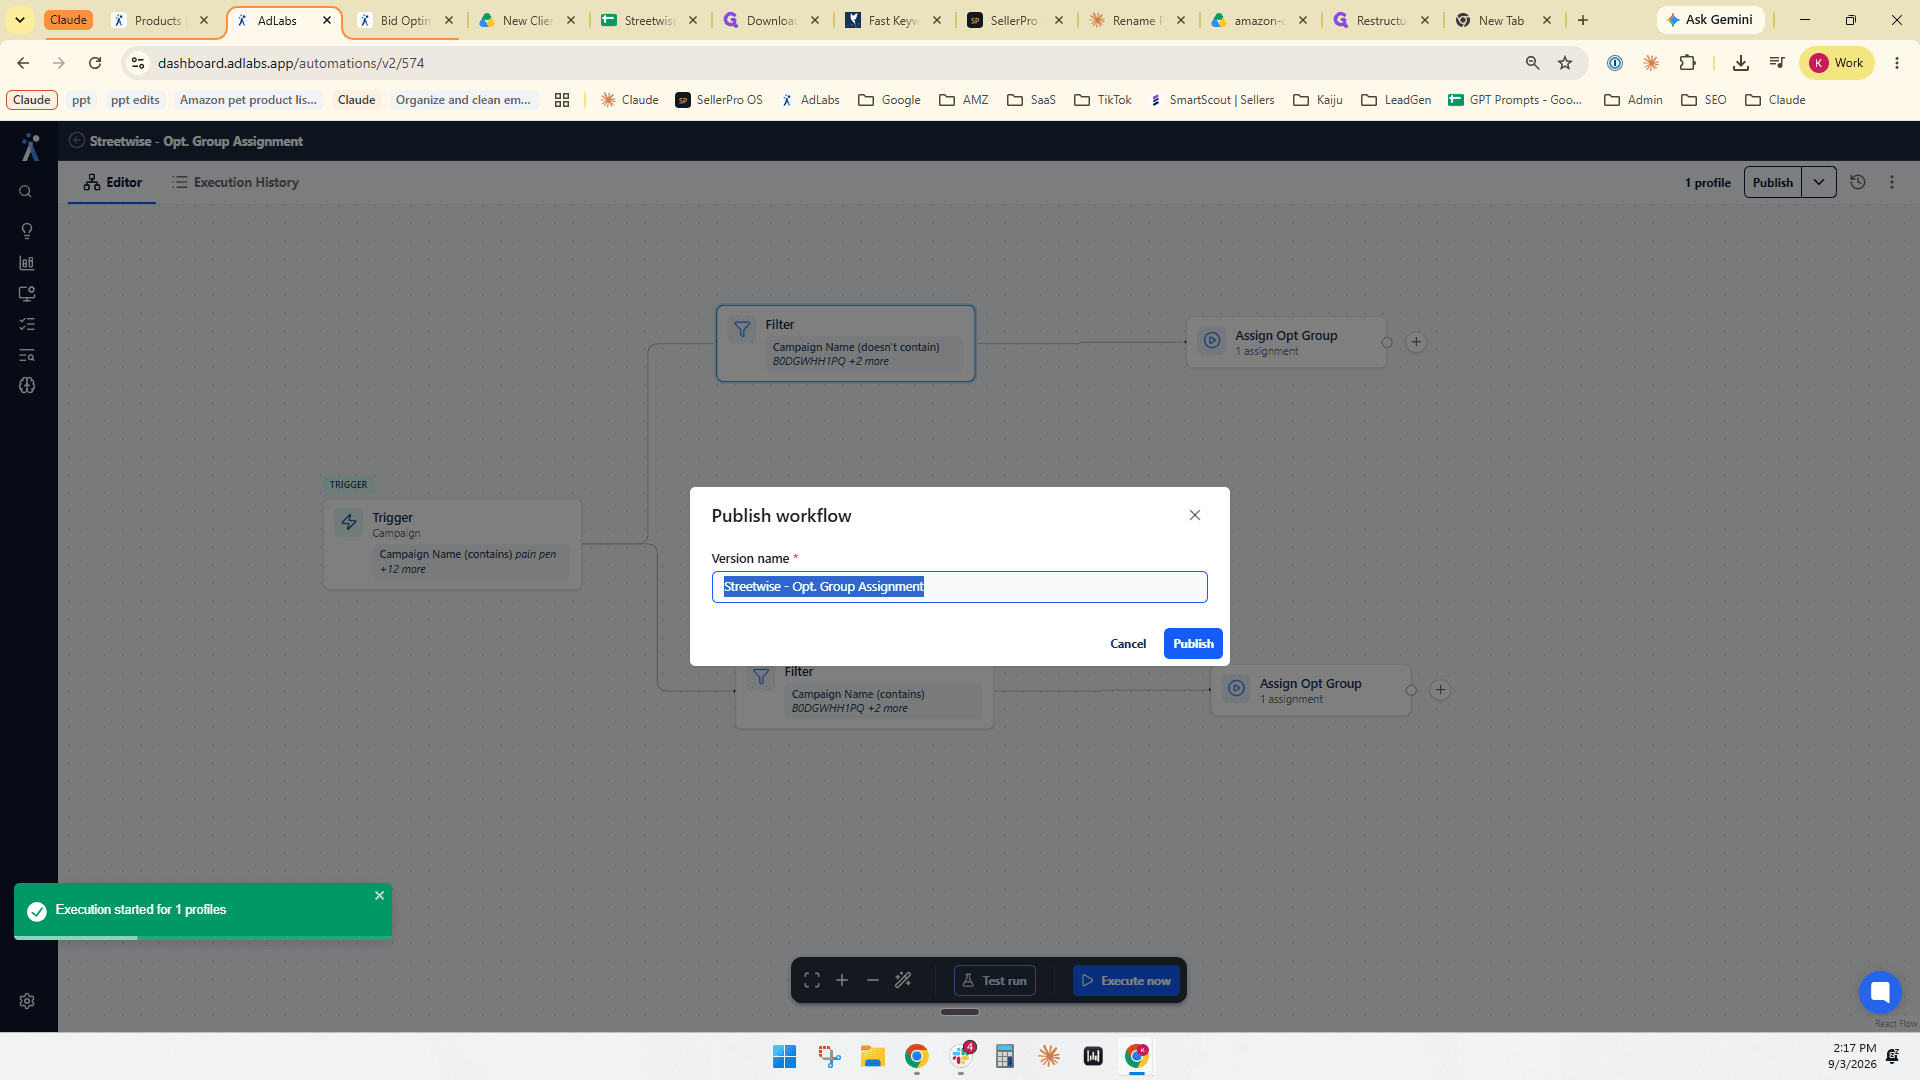Click Ask Gemini
This screenshot has height=1080, width=1920.
[x=1710, y=20]
